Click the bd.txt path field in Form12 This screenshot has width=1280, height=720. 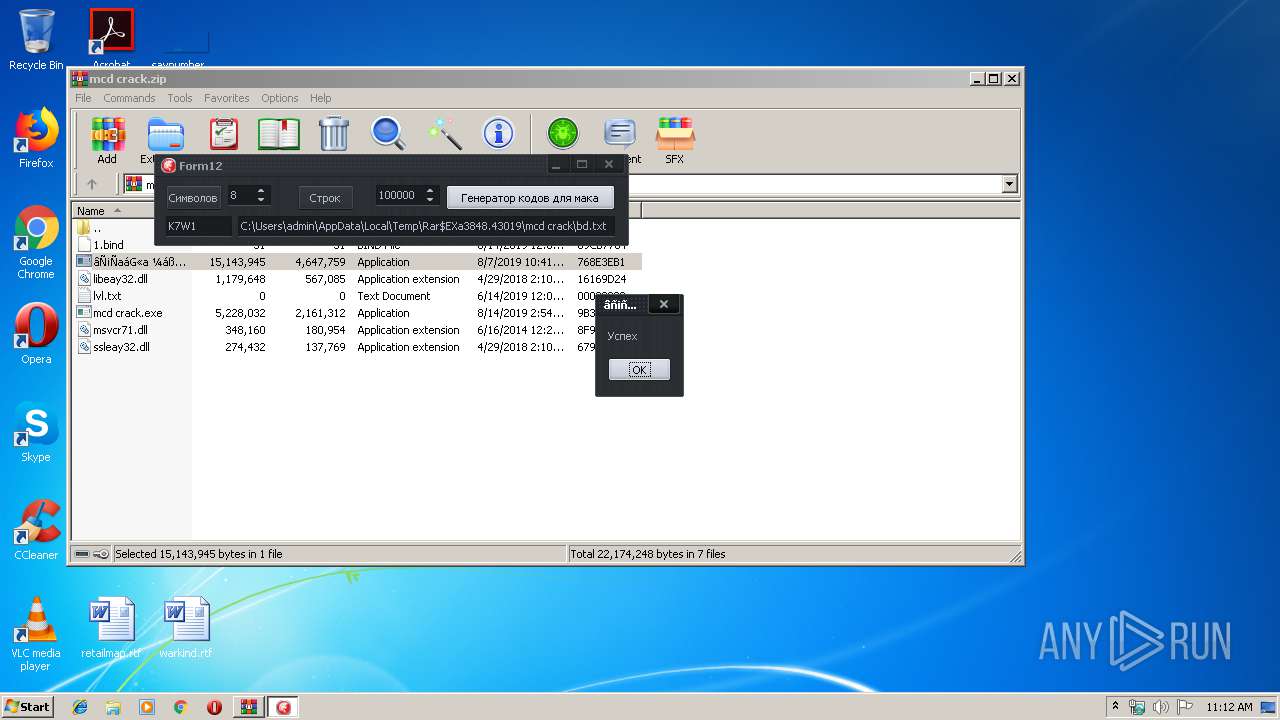pyautogui.click(x=426, y=226)
